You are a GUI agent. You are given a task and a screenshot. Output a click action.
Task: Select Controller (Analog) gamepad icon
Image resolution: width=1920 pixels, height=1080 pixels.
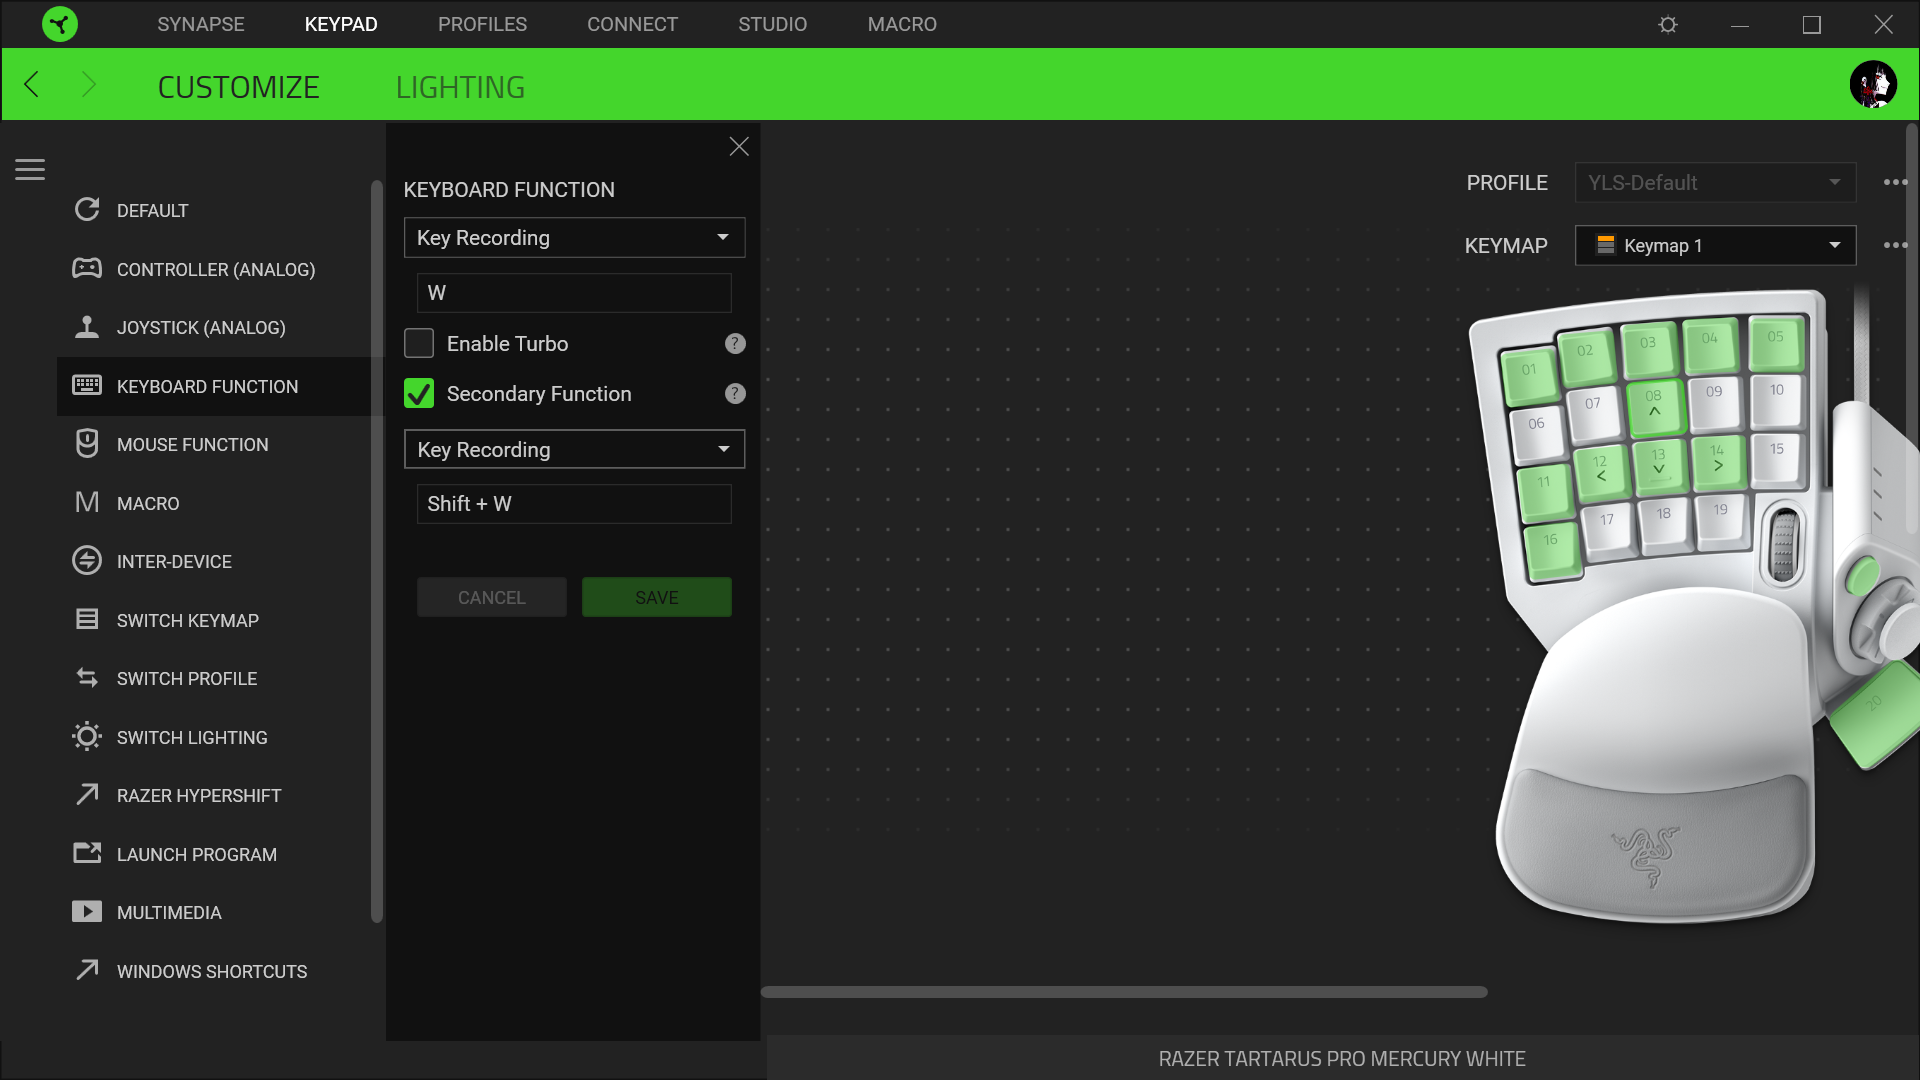[87, 268]
